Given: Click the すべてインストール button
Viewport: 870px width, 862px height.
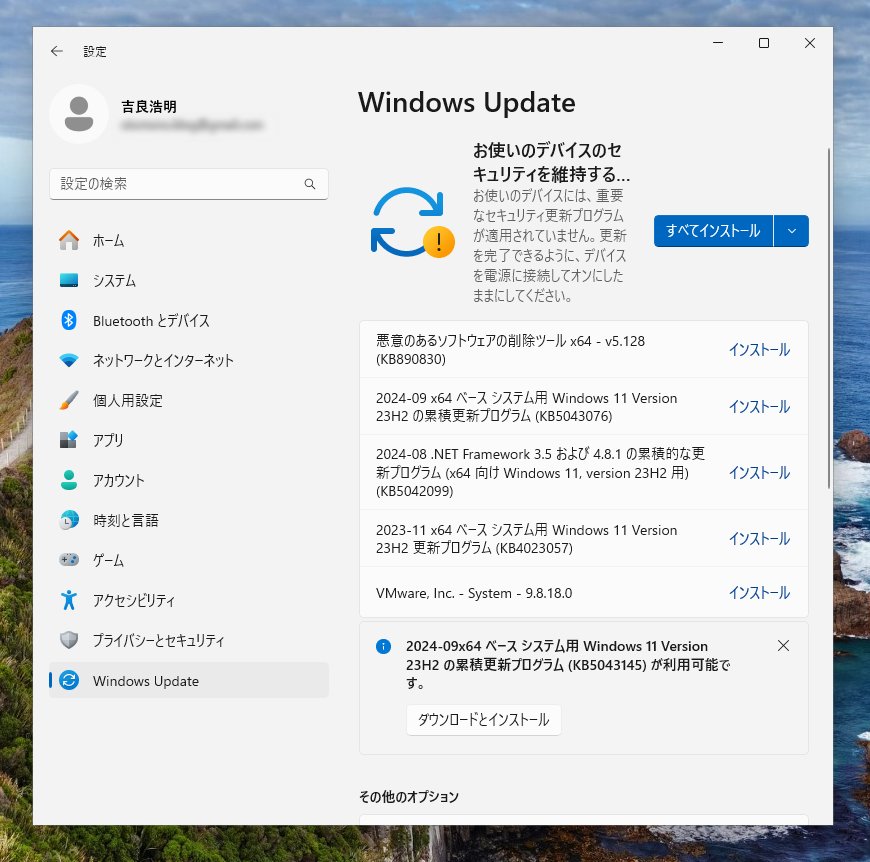Looking at the screenshot, I should 713,230.
